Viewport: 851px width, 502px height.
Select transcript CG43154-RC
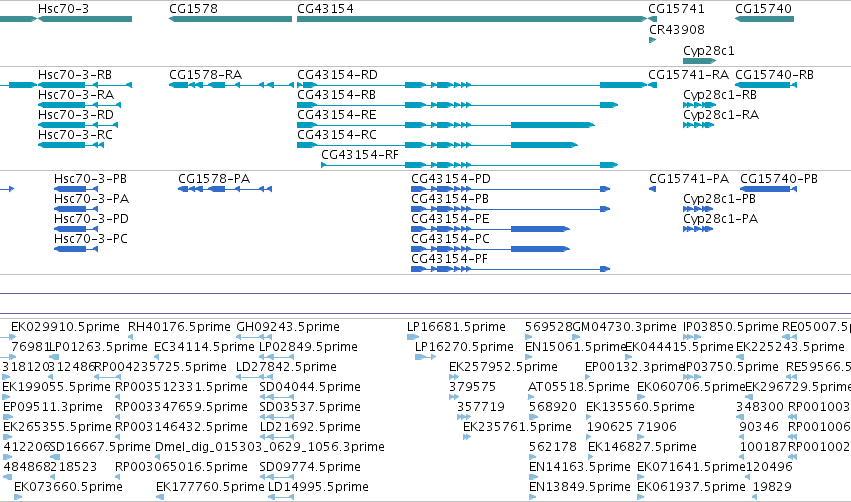336,135
